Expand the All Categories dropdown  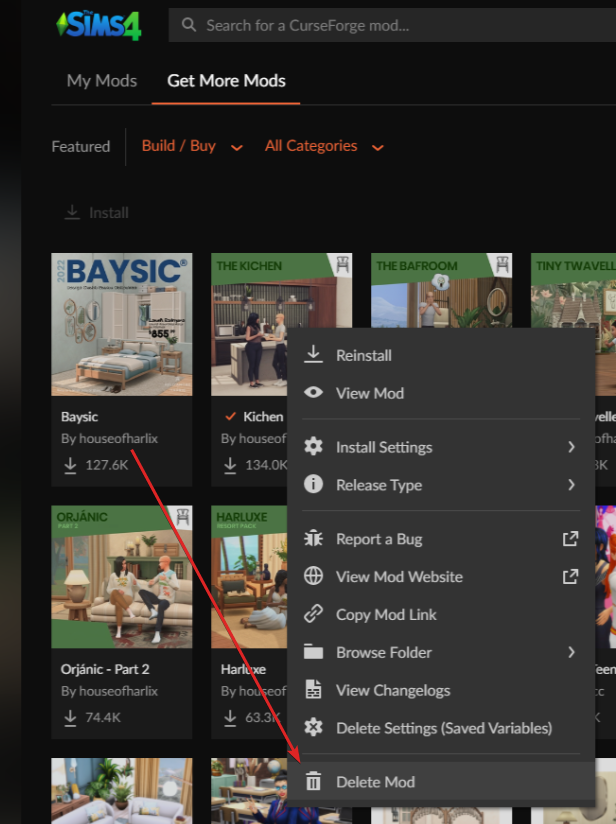[324, 146]
